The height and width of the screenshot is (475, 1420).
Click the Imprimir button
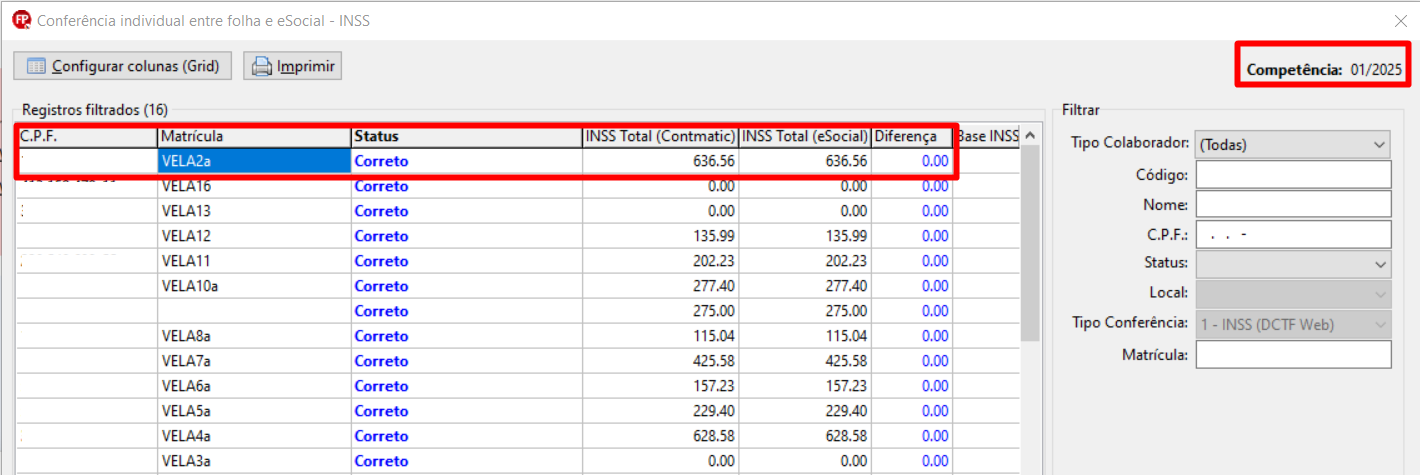[x=293, y=66]
